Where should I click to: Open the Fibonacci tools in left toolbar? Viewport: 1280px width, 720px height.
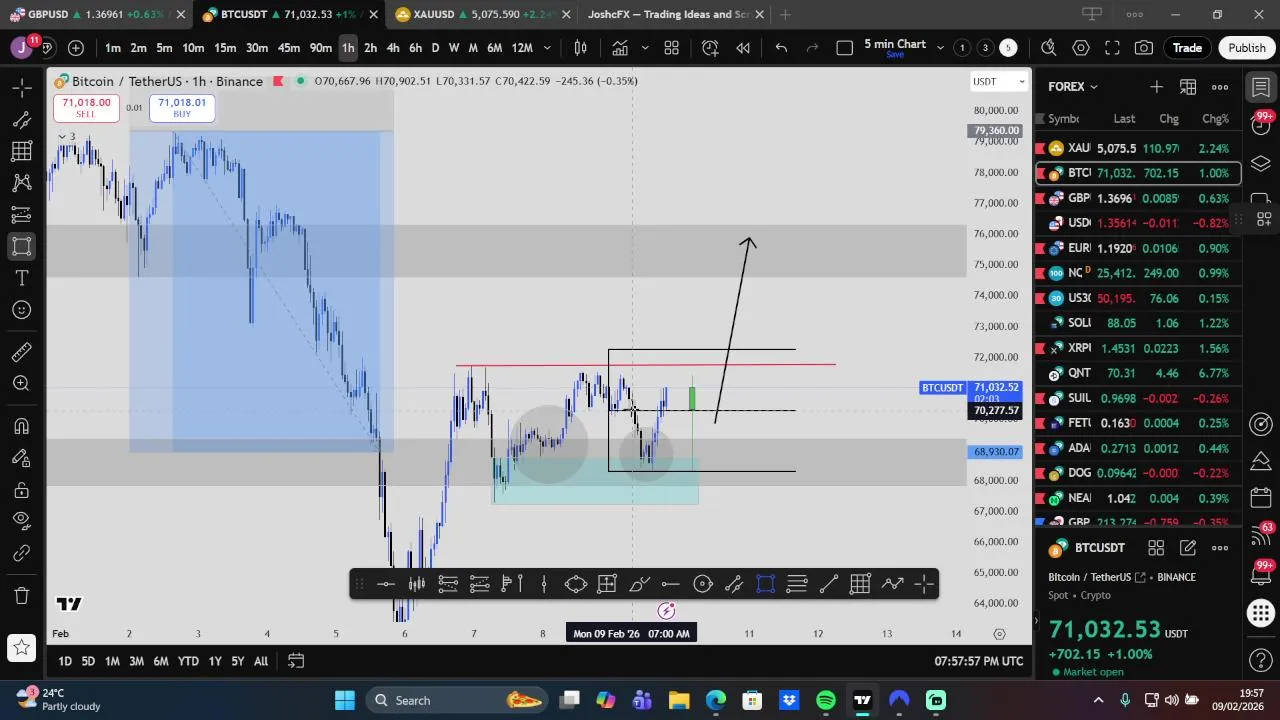[x=21, y=151]
